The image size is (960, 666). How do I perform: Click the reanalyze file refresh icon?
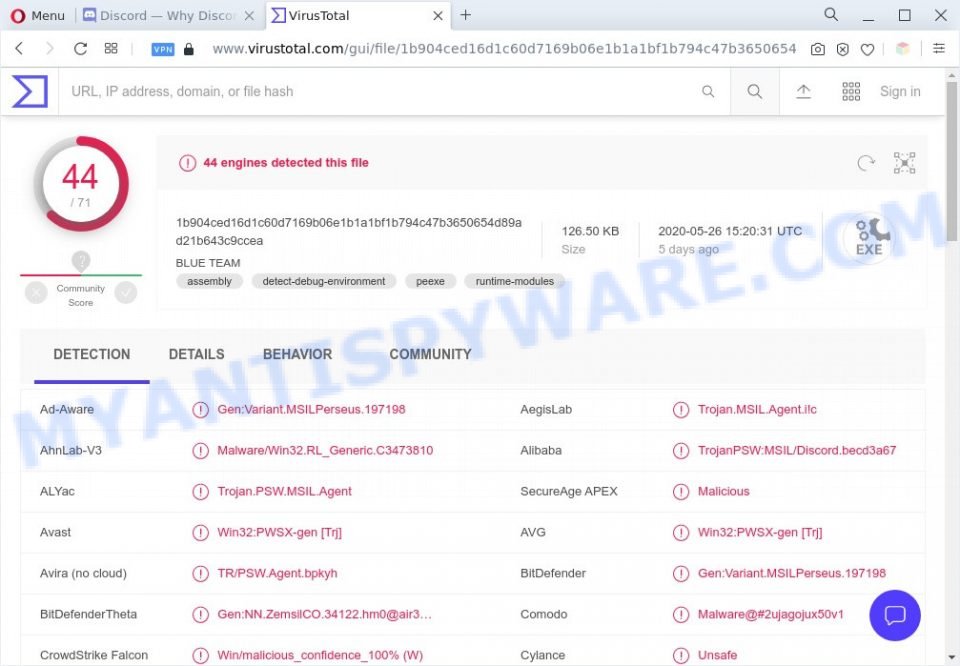tap(866, 163)
